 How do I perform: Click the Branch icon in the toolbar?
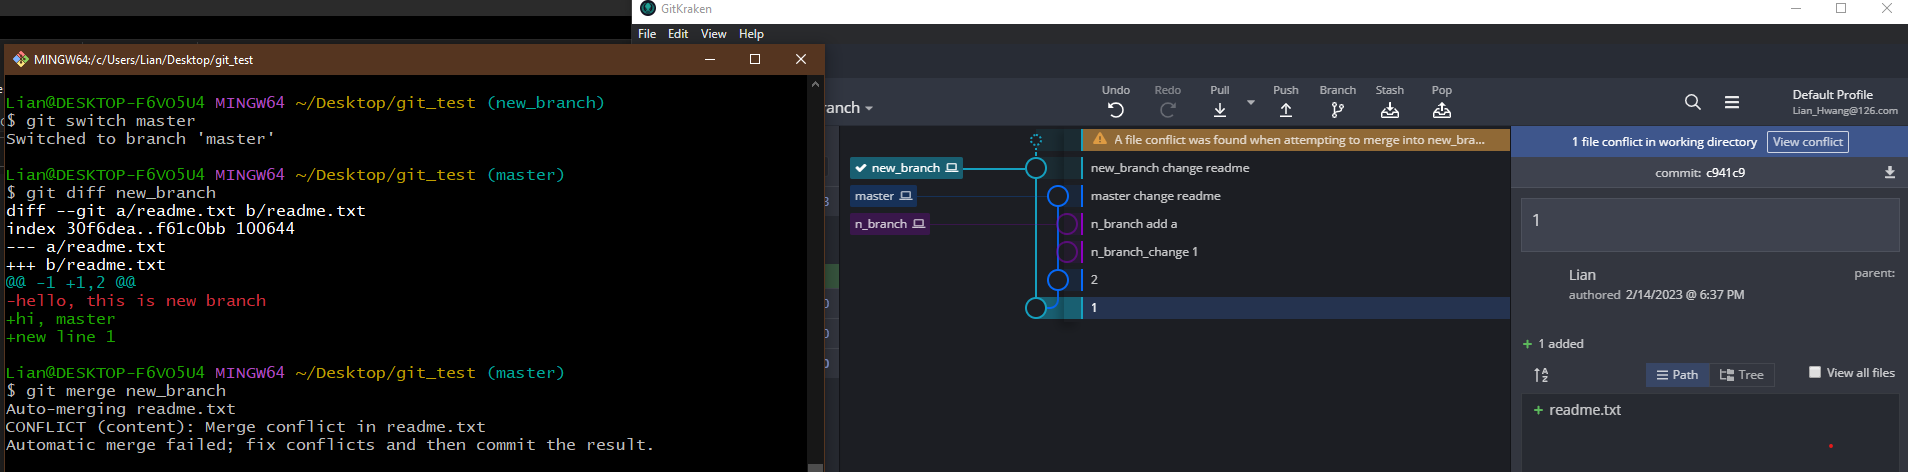pos(1337,110)
